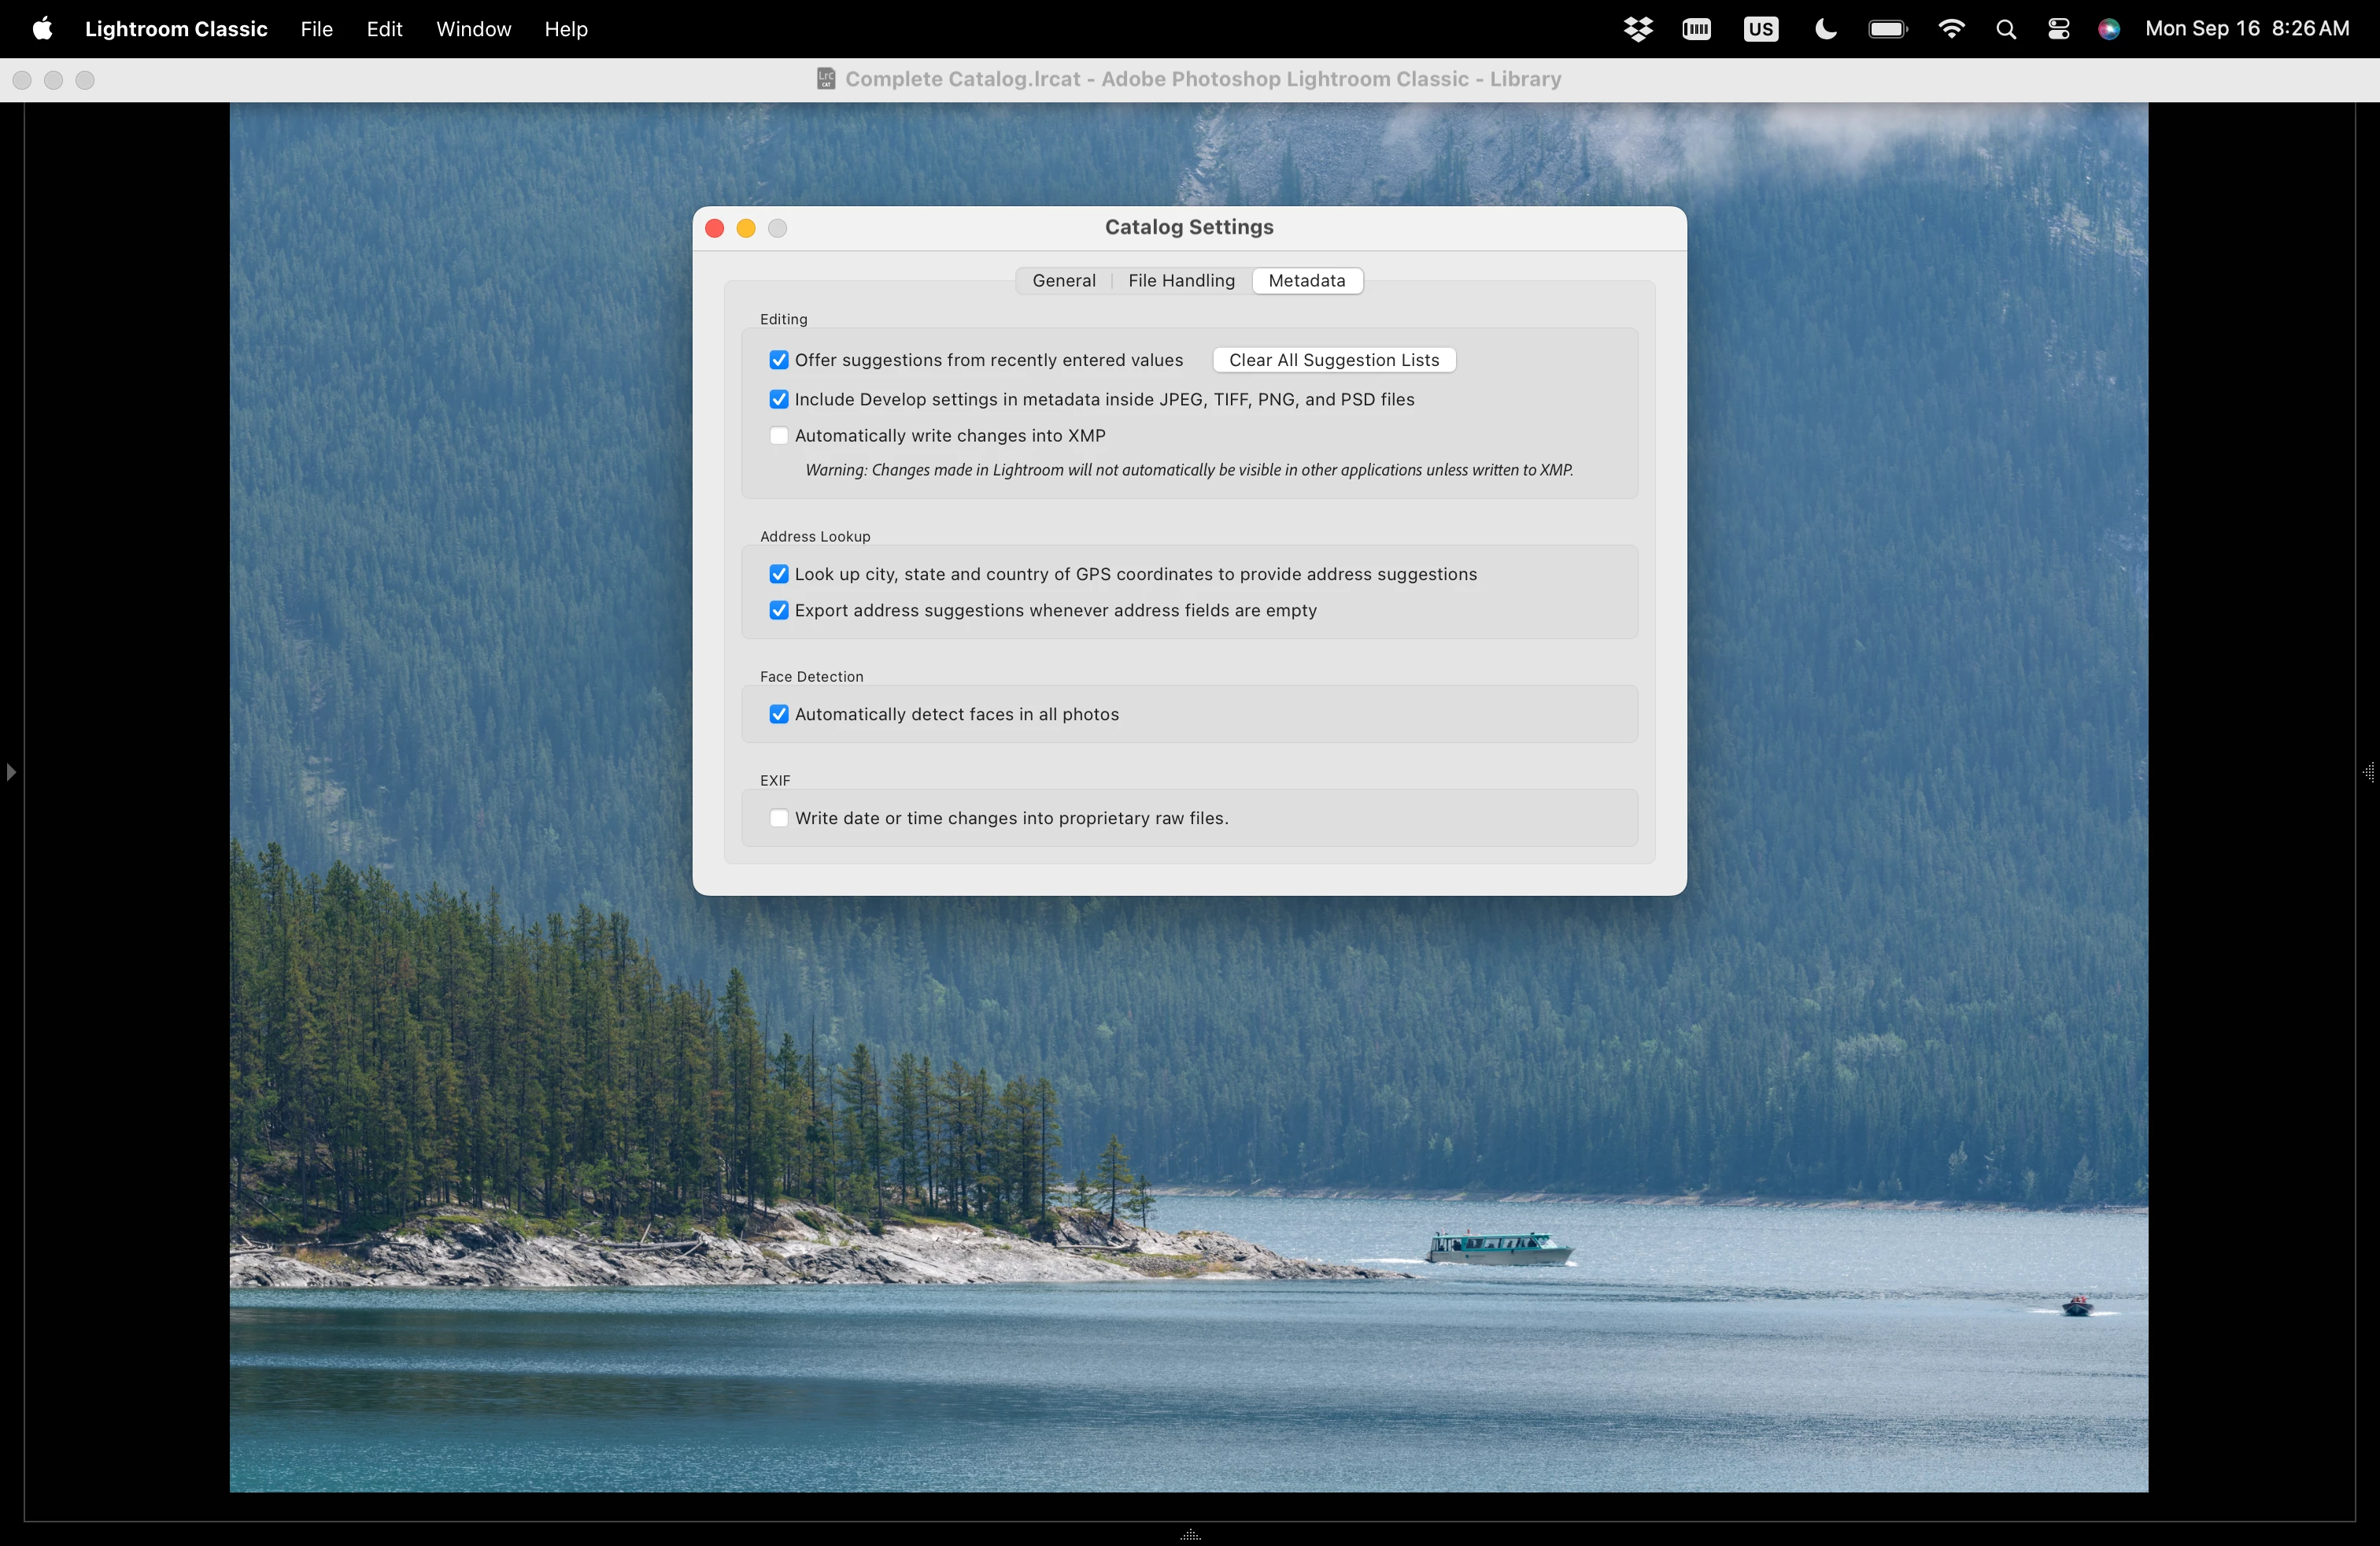Open the Apple menu
Screen dimensions: 2380x1546
pos(42,29)
